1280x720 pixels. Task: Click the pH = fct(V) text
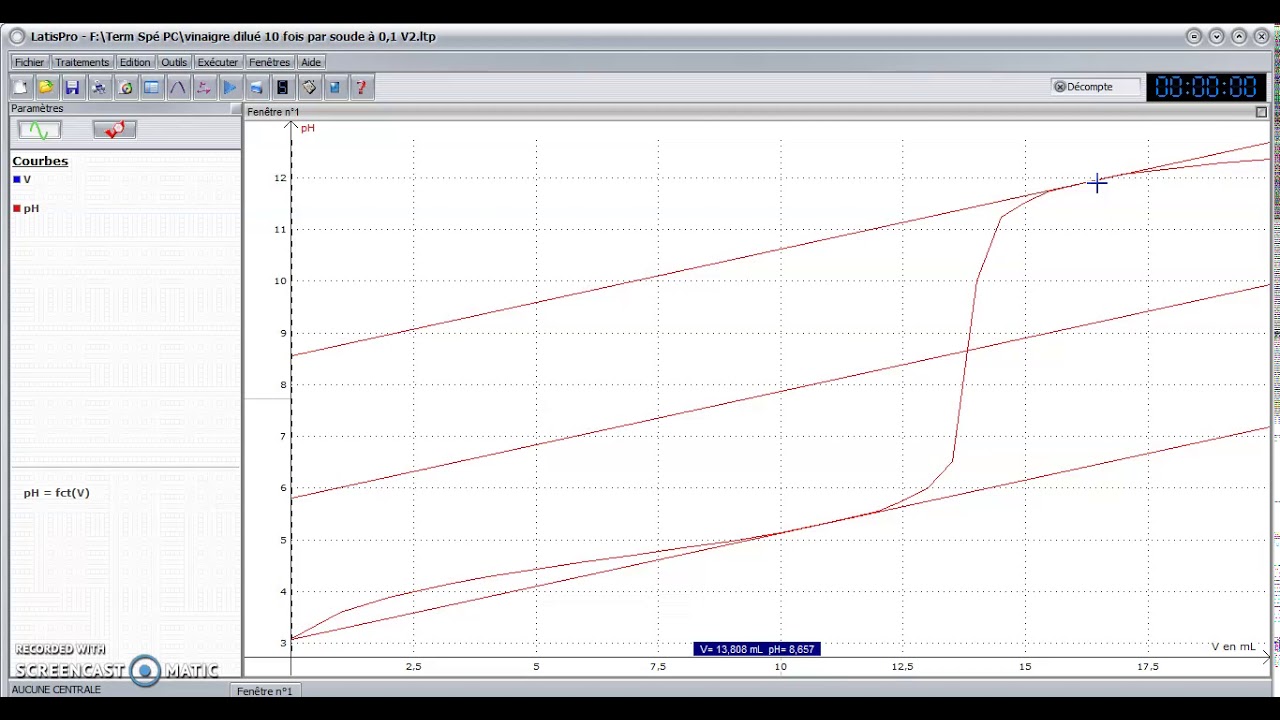point(57,493)
